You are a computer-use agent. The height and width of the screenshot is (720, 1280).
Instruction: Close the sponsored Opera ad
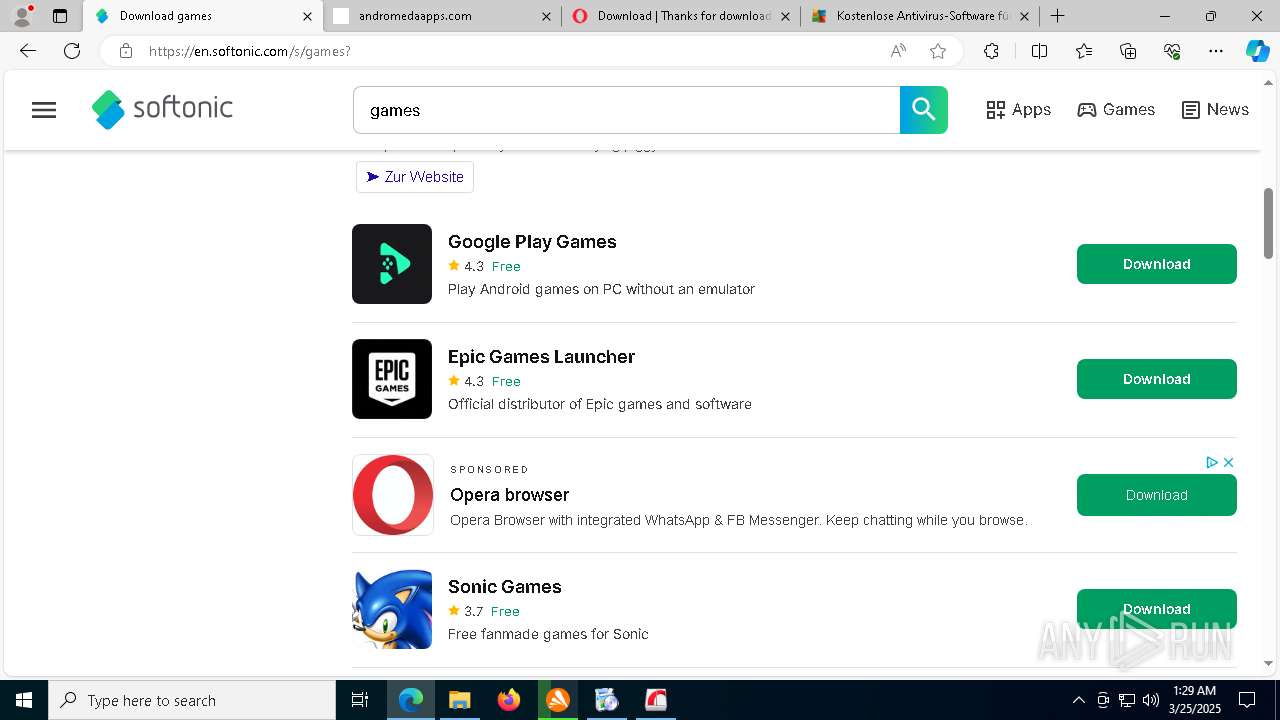click(1228, 462)
